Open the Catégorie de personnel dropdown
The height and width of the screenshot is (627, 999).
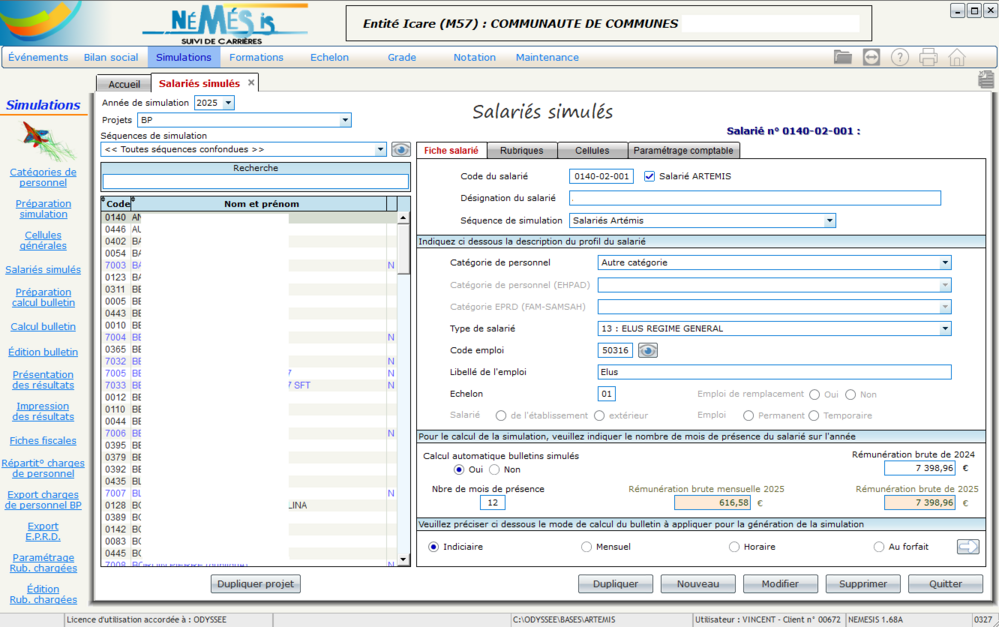(945, 263)
